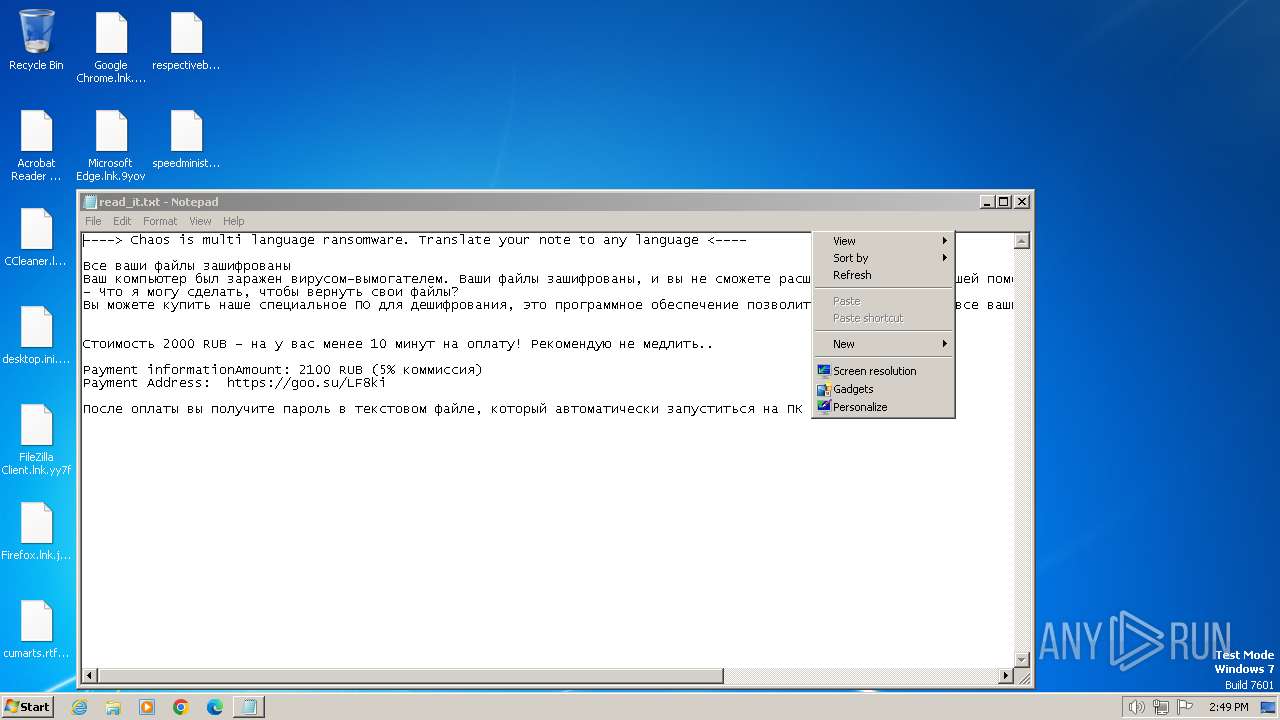1280x720 pixels.
Task: Open the View menu in Notepad
Action: tap(200, 221)
